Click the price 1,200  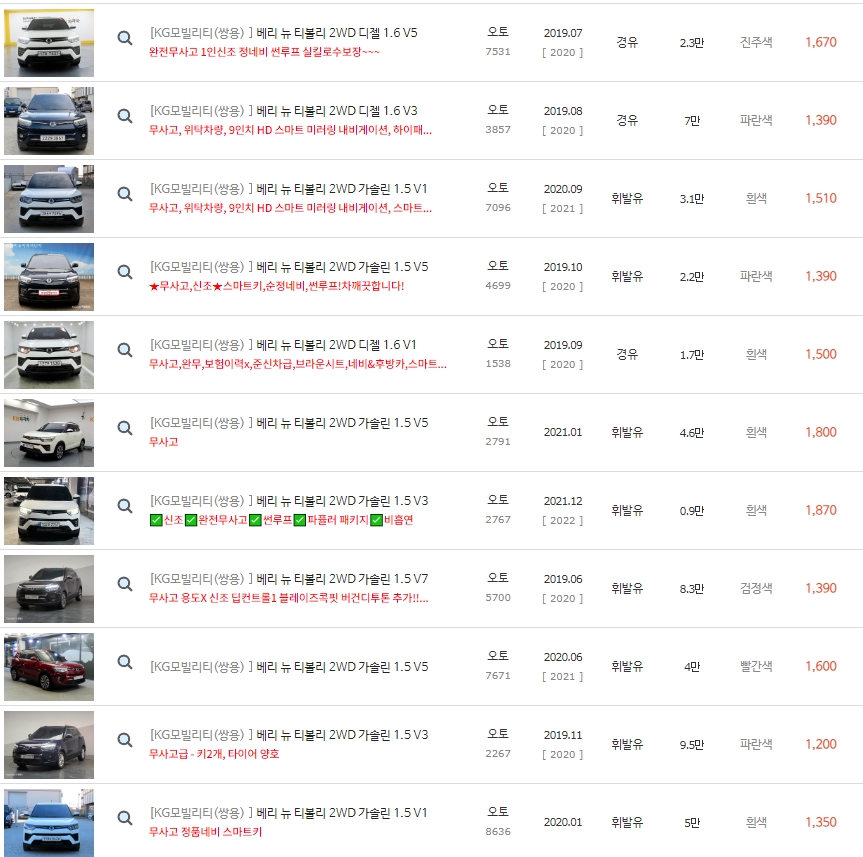tap(821, 745)
